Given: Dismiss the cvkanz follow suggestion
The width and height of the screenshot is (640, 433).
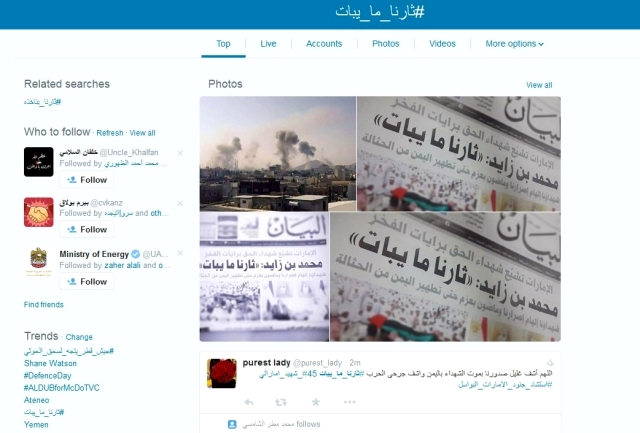Looking at the screenshot, I should tap(180, 203).
